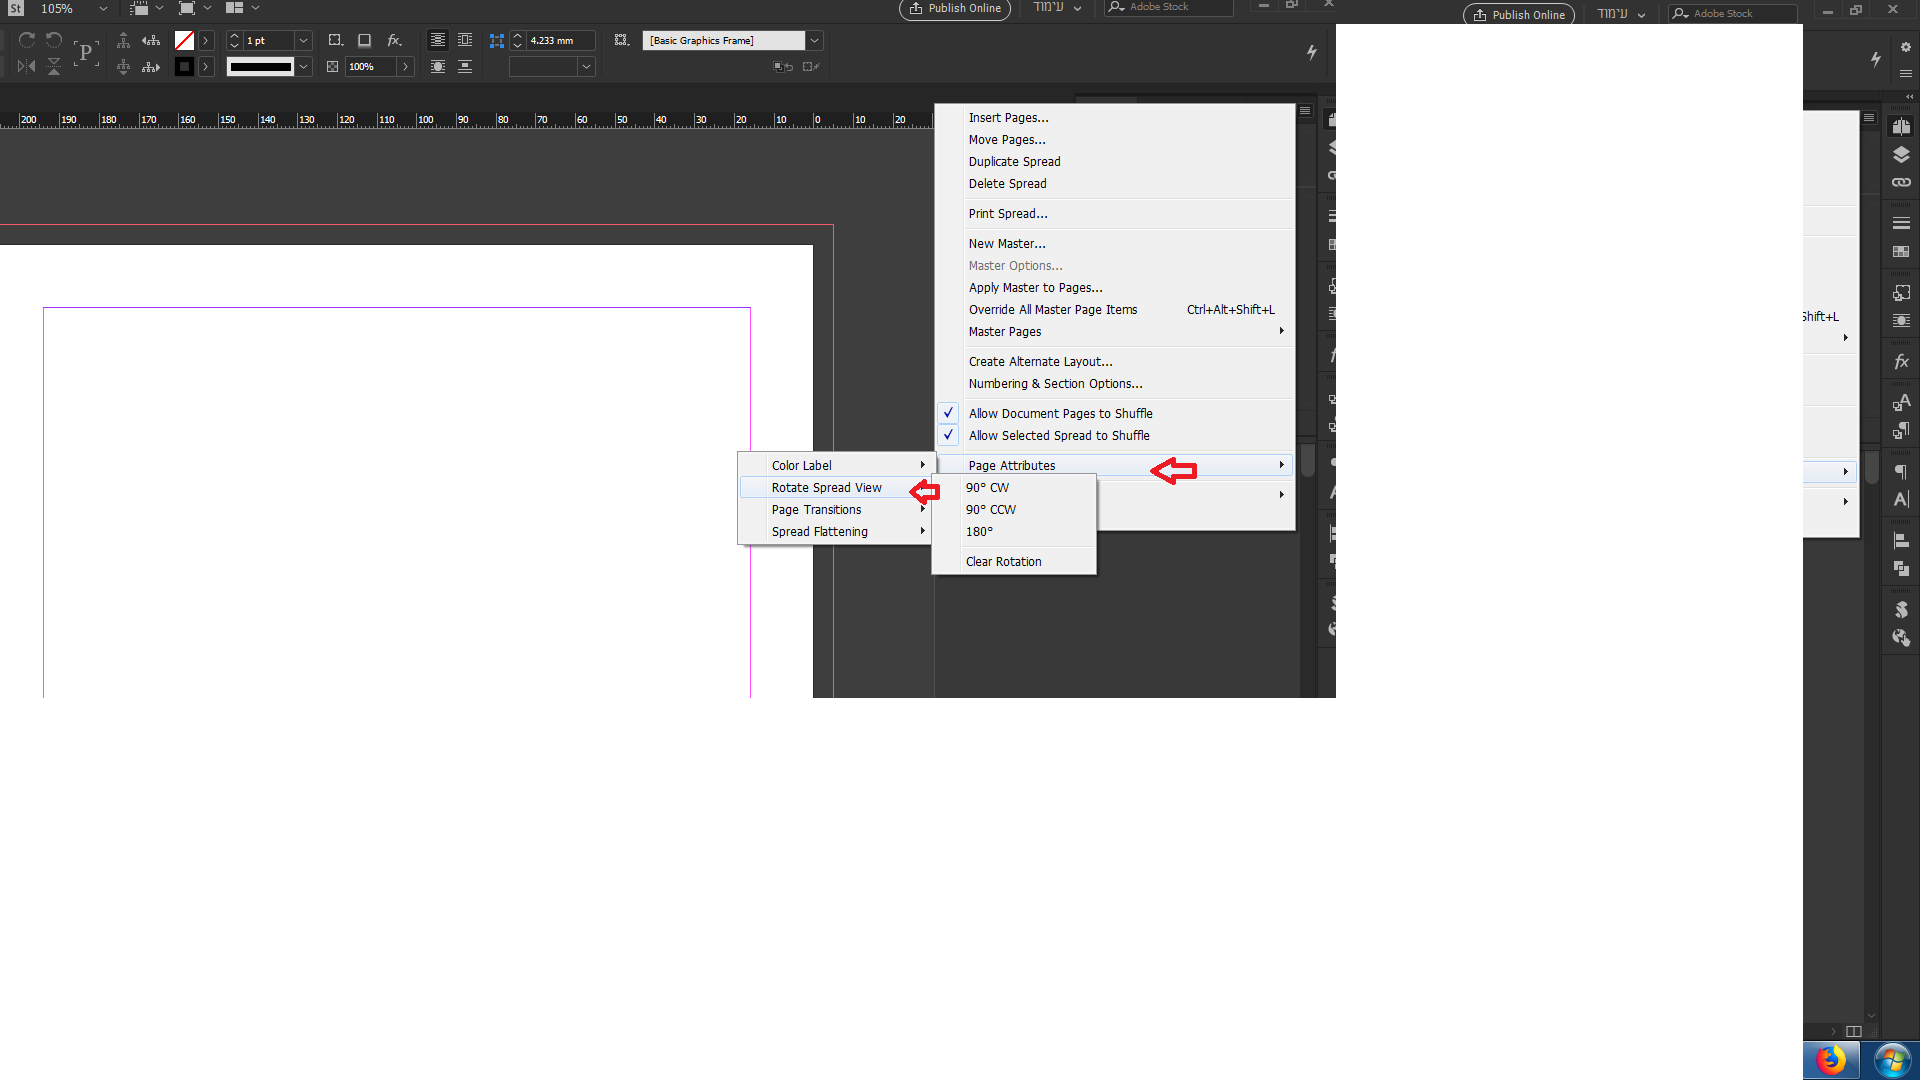The width and height of the screenshot is (1920, 1080).
Task: Choose Clear Rotation from submenu
Action: point(1003,562)
